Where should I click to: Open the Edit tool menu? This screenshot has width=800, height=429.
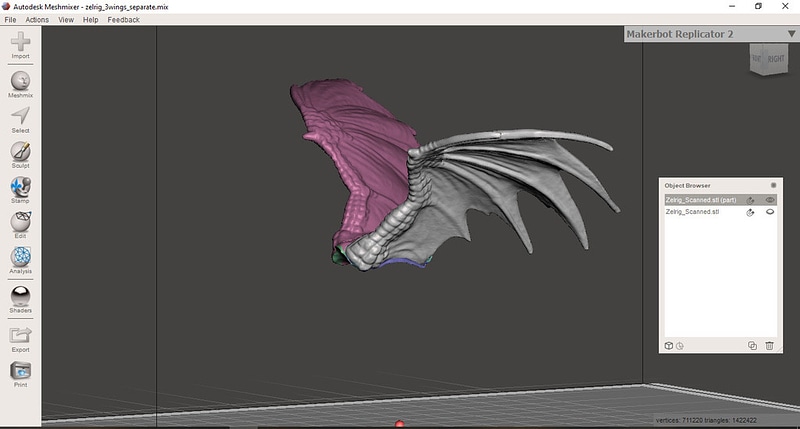click(x=20, y=225)
